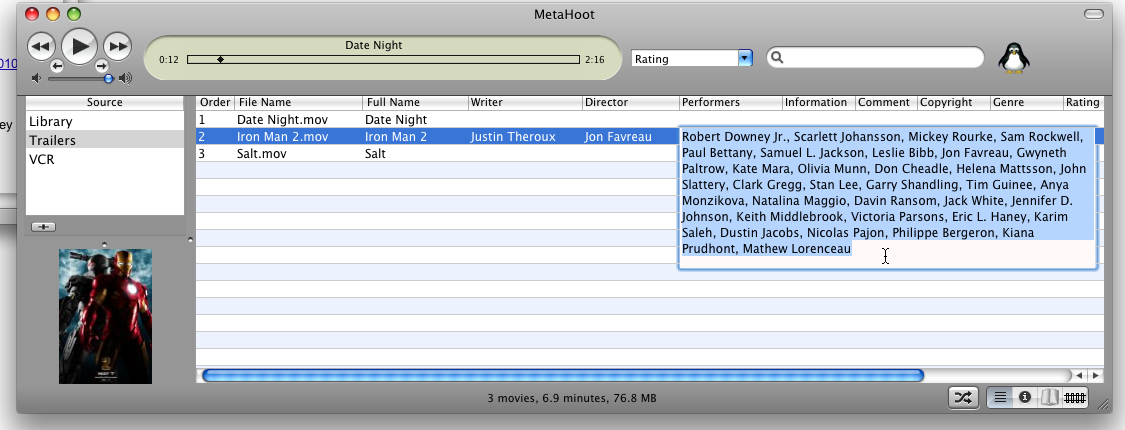
Task: Click the Date Night playback progress track
Action: (383, 60)
